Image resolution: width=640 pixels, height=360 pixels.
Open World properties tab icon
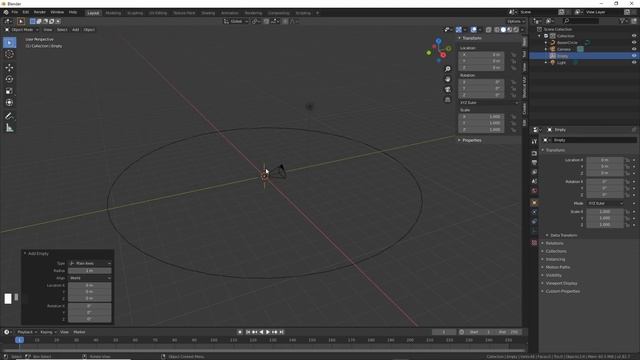(534, 191)
